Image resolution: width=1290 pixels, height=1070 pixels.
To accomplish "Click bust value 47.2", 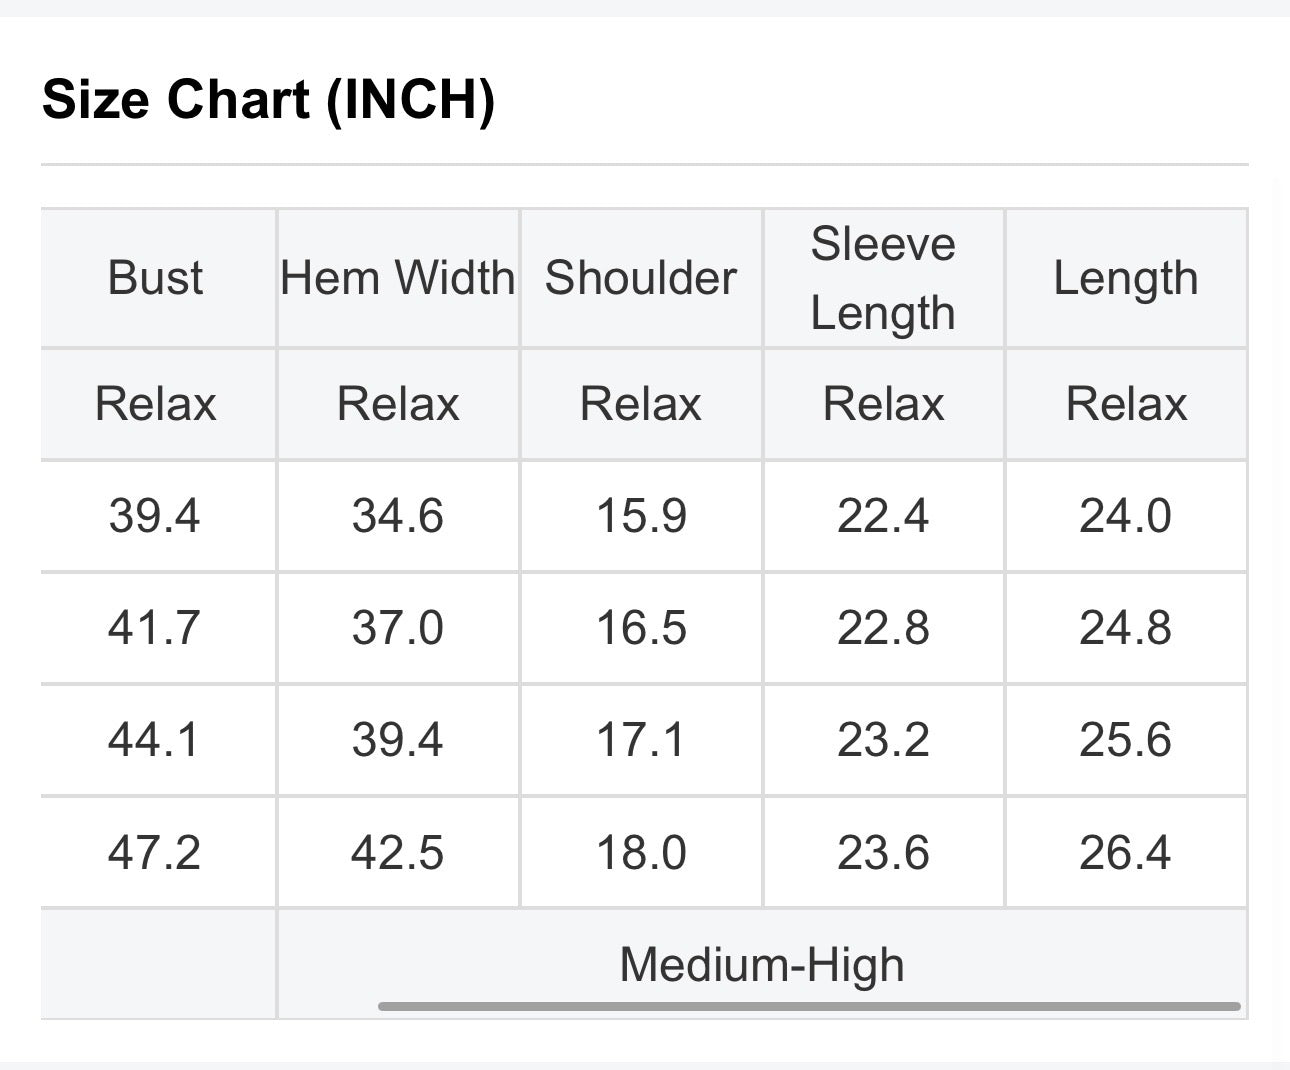I will [154, 852].
